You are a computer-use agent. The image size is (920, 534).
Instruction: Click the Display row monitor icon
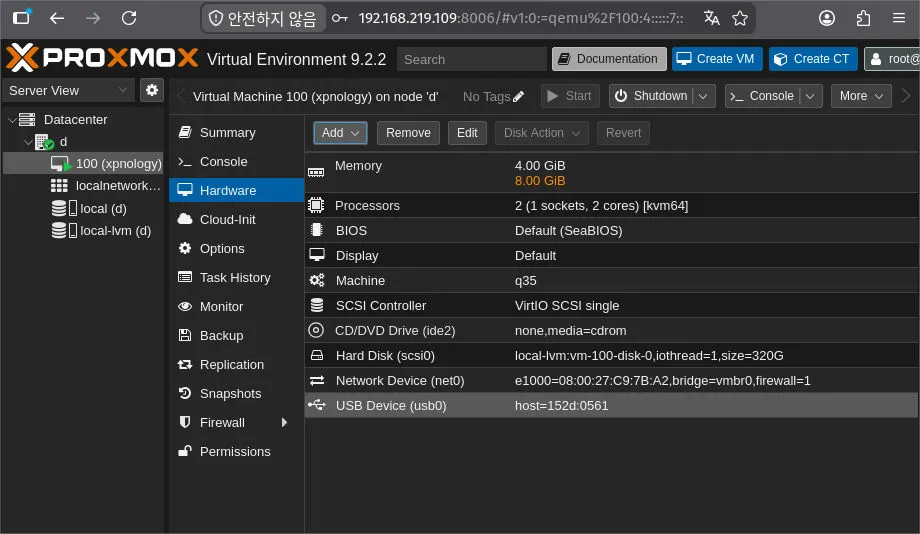coord(317,255)
